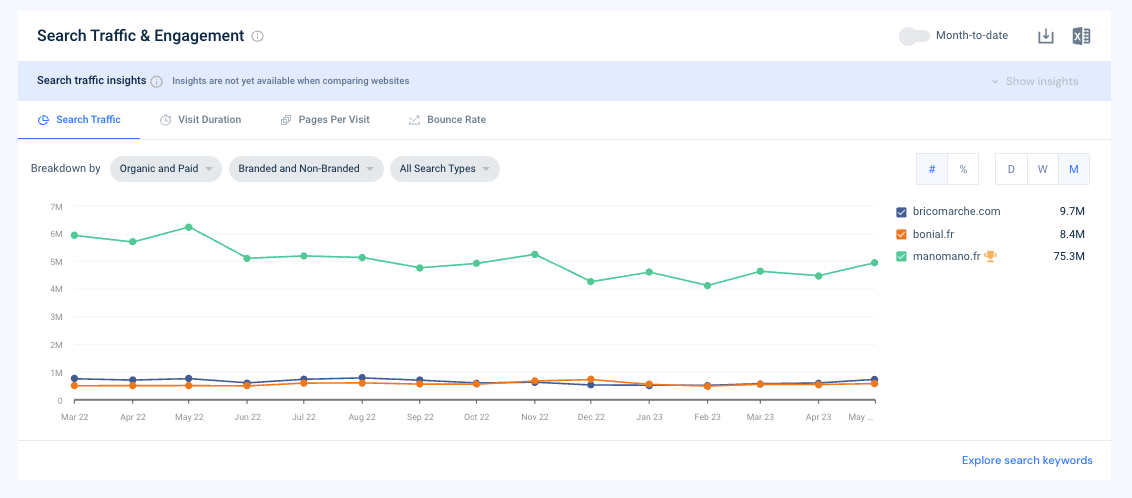Open the All Search Types dropdown

point(445,169)
